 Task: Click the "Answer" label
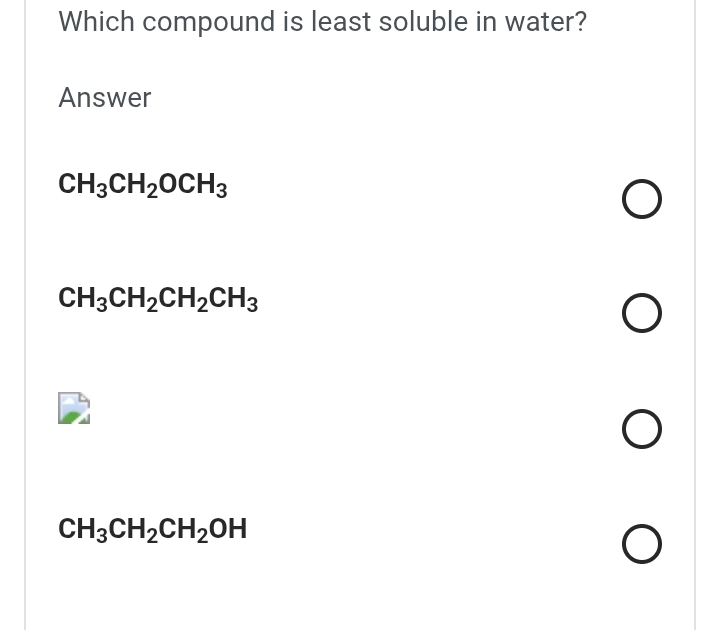click(105, 98)
